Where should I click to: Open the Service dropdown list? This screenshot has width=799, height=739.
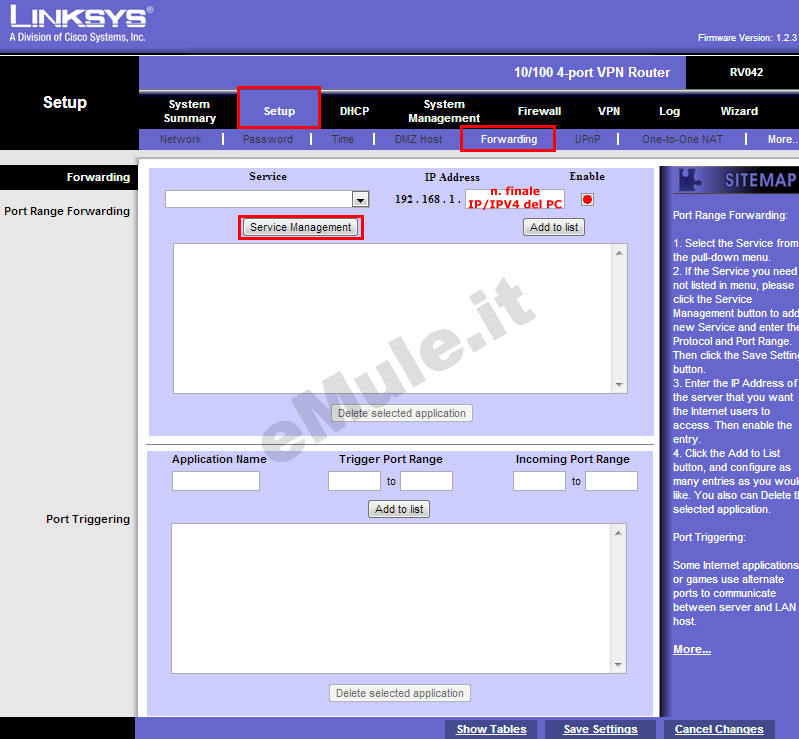pyautogui.click(x=361, y=199)
